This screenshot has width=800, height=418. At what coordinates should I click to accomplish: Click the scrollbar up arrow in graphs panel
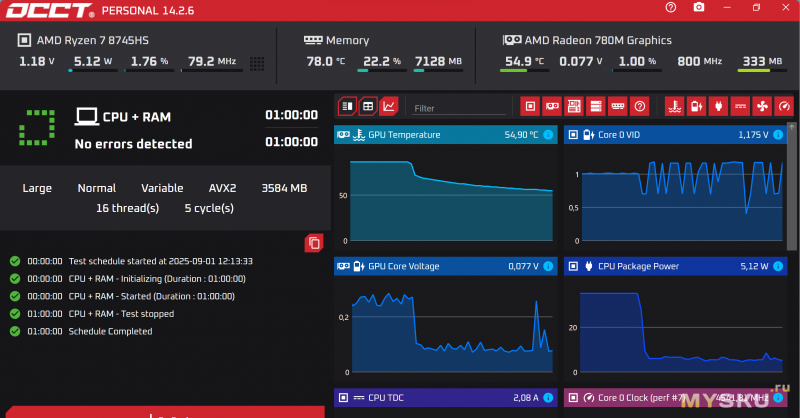[x=792, y=127]
